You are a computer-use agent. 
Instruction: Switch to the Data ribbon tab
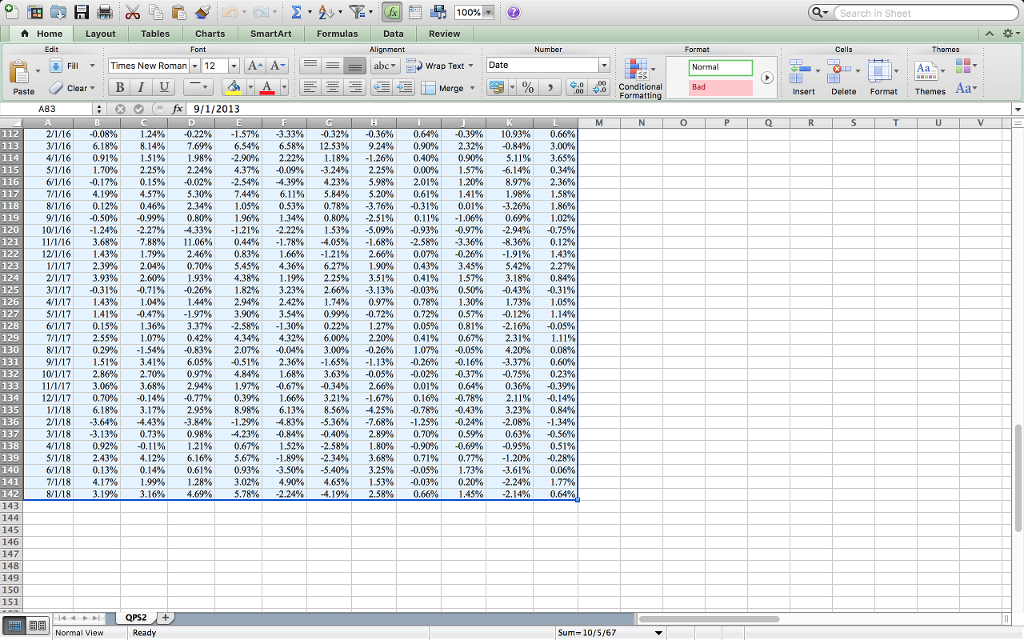point(393,33)
